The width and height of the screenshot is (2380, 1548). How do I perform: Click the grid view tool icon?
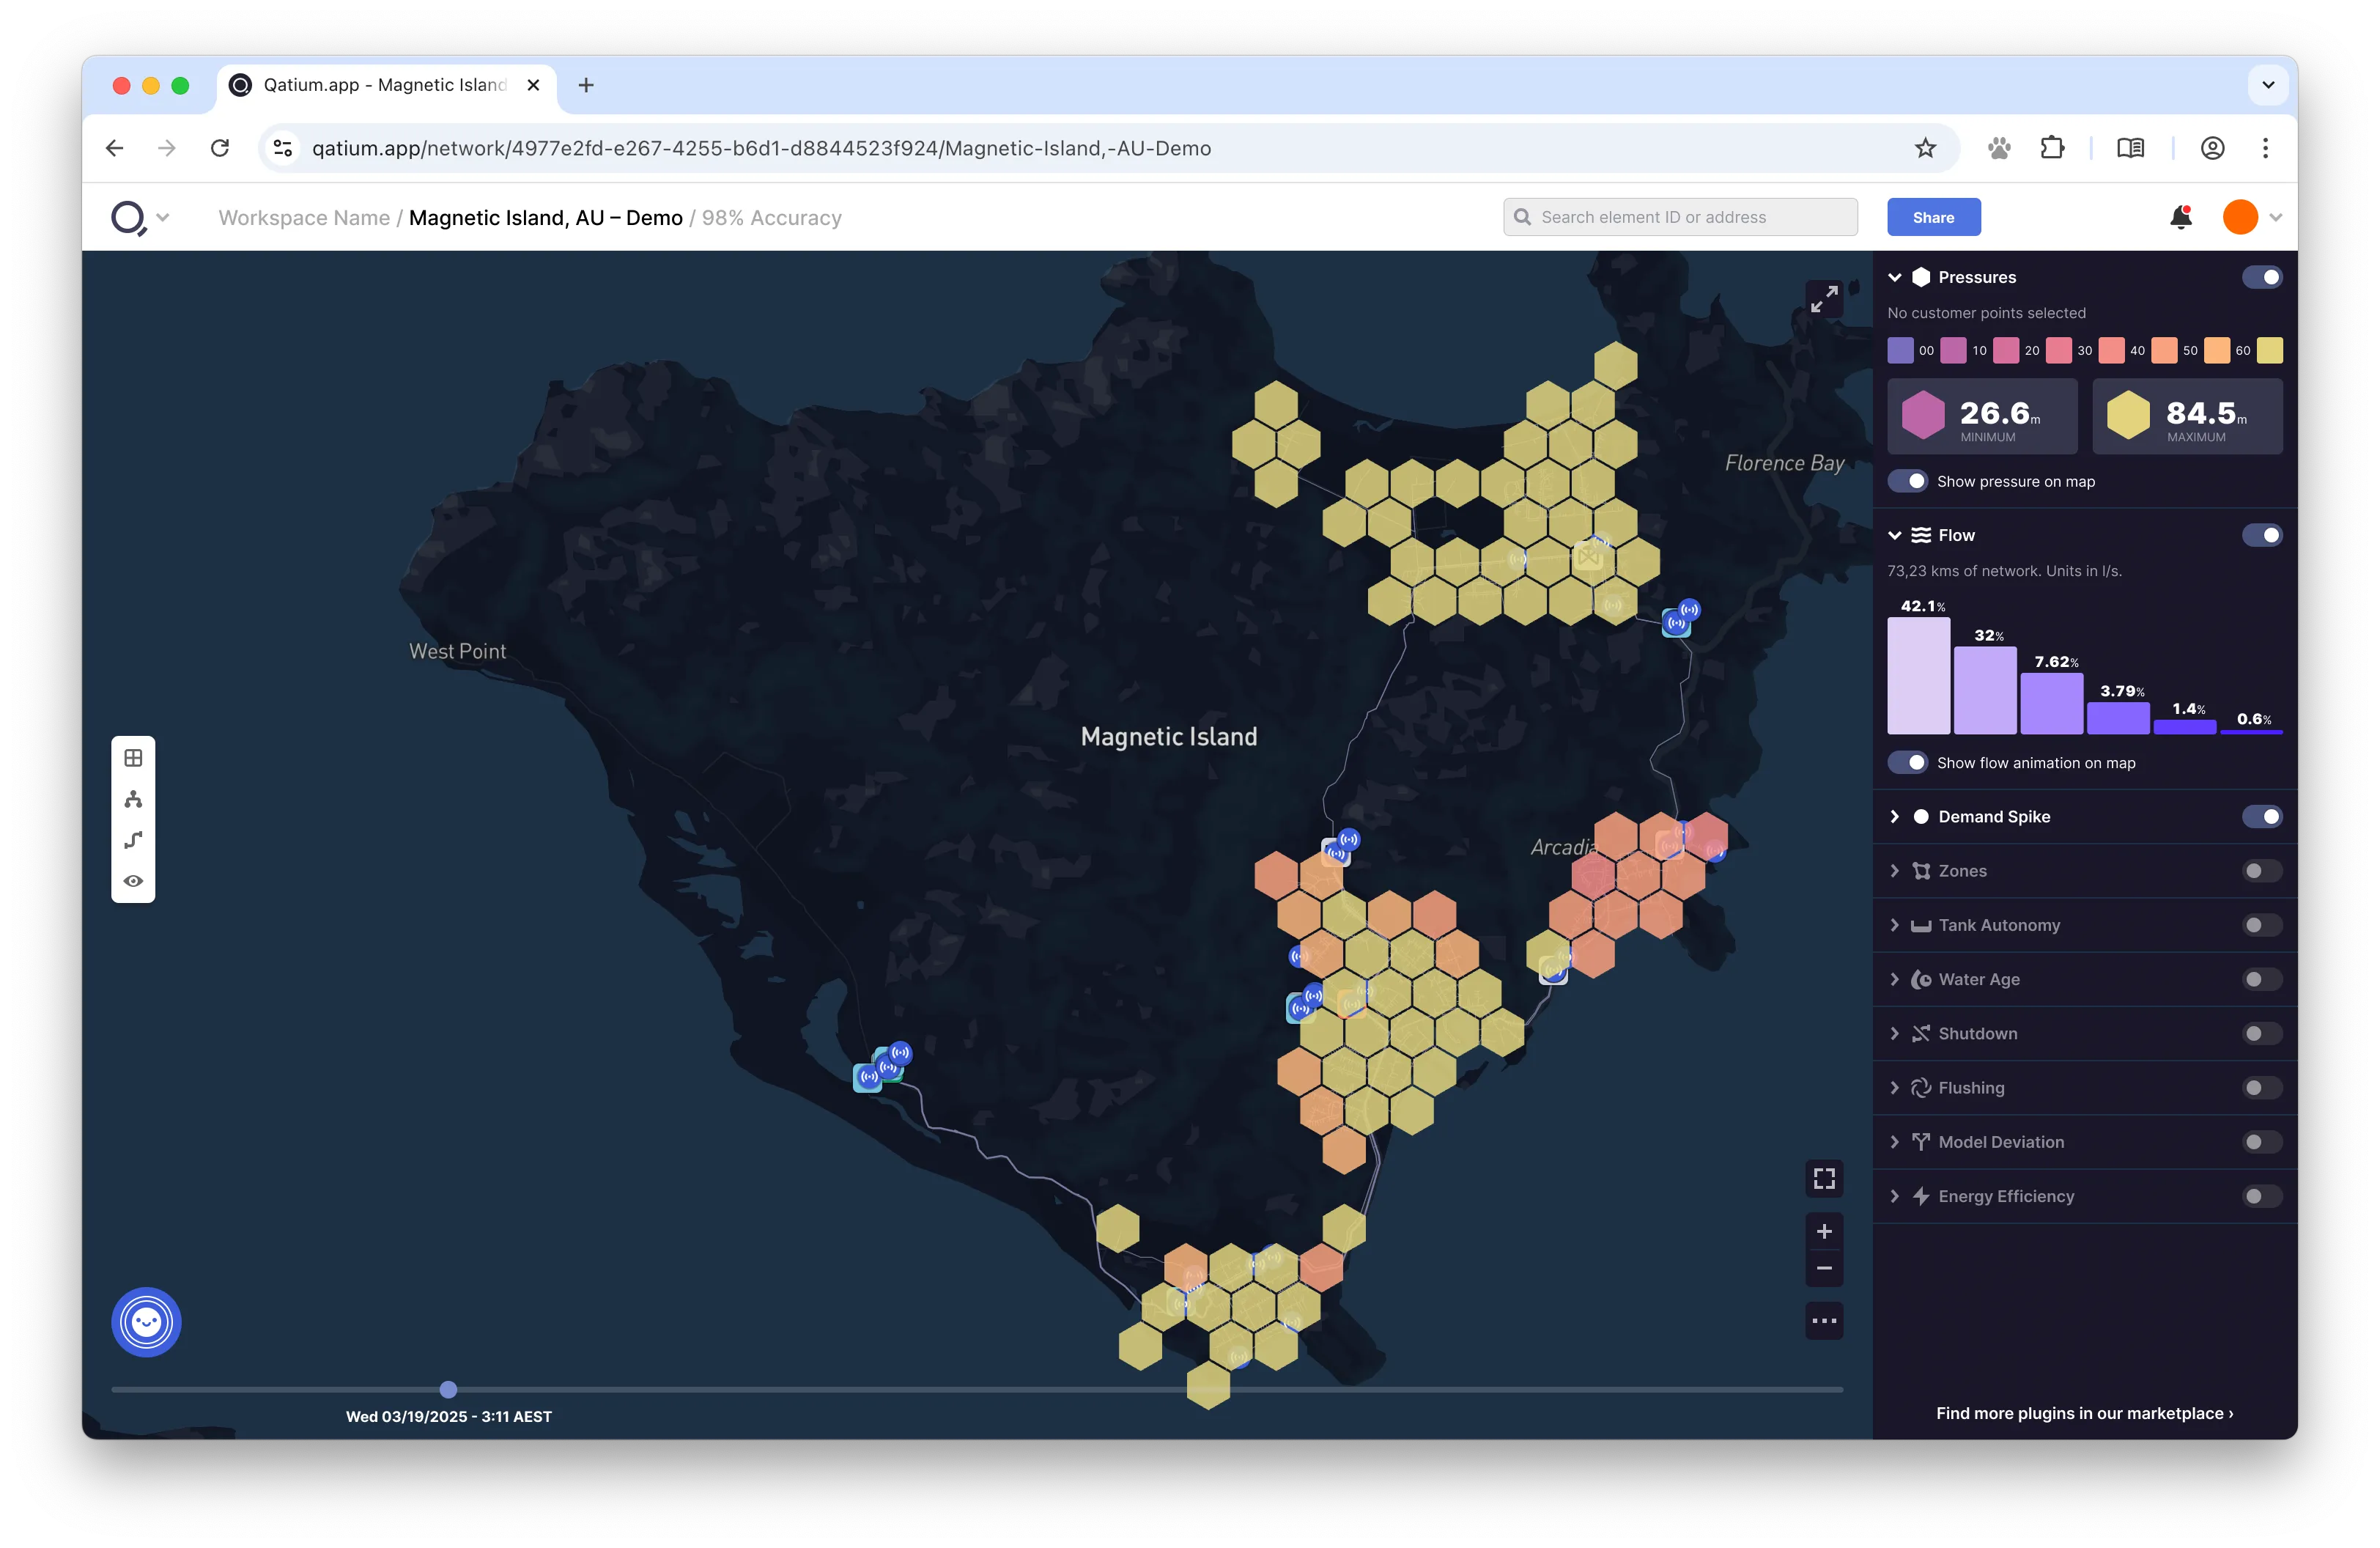[x=133, y=758]
